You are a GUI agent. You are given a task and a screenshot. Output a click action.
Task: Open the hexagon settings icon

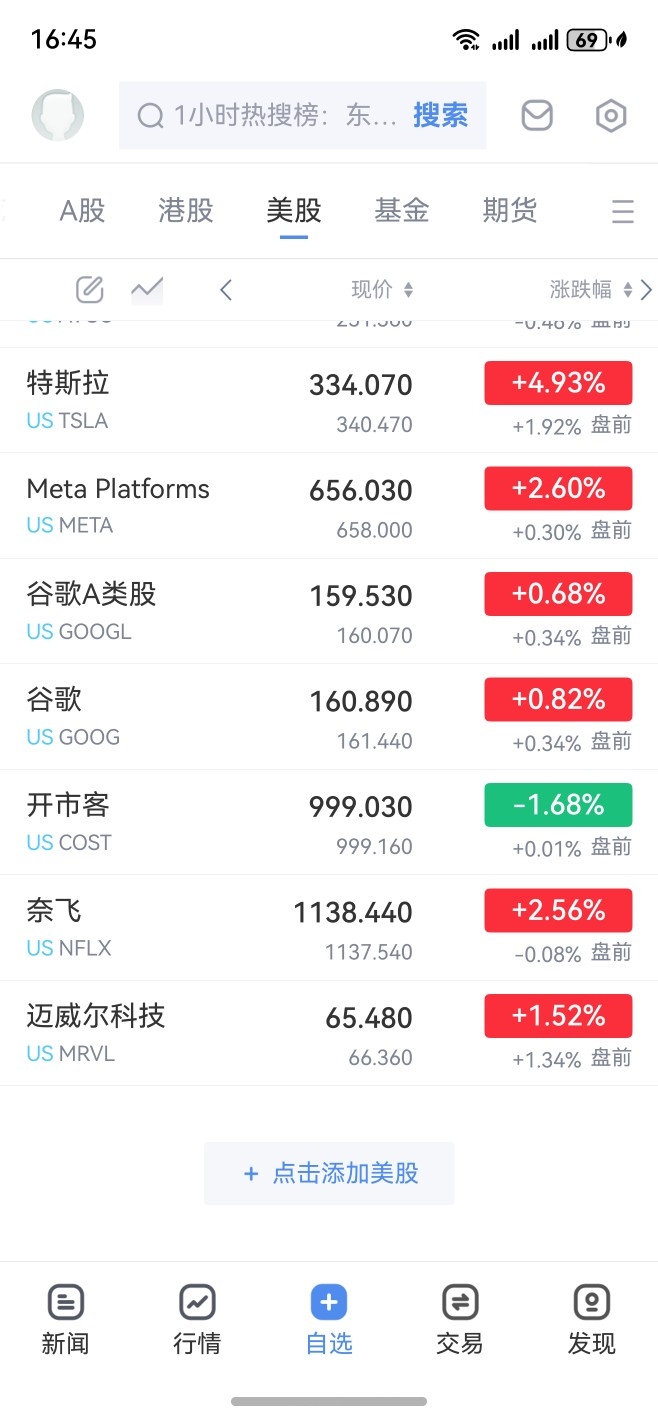point(610,116)
